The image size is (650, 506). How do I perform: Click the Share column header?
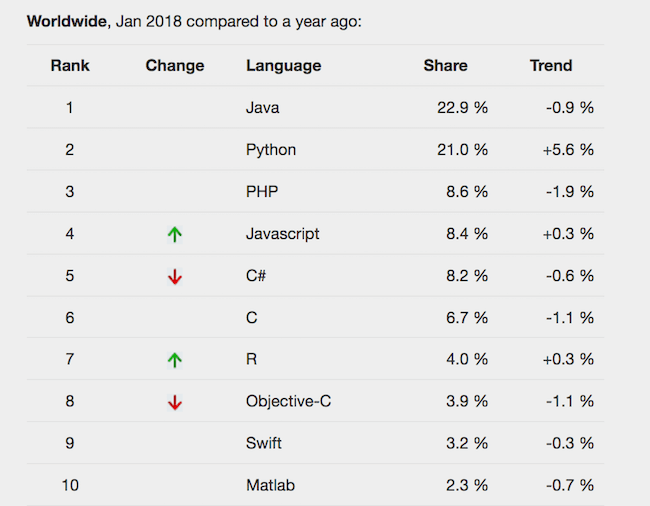coord(445,66)
